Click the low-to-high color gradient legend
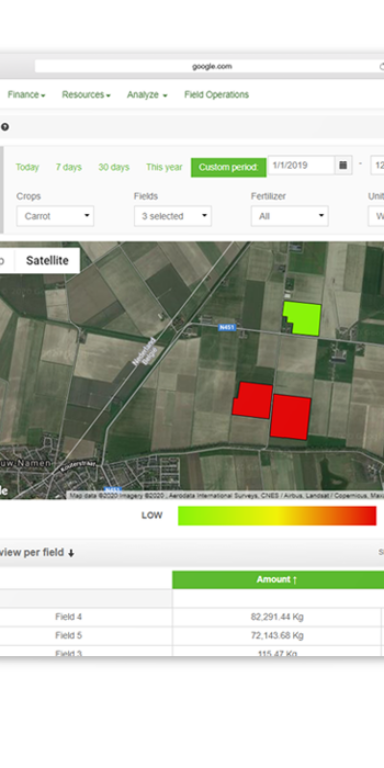 click(277, 516)
